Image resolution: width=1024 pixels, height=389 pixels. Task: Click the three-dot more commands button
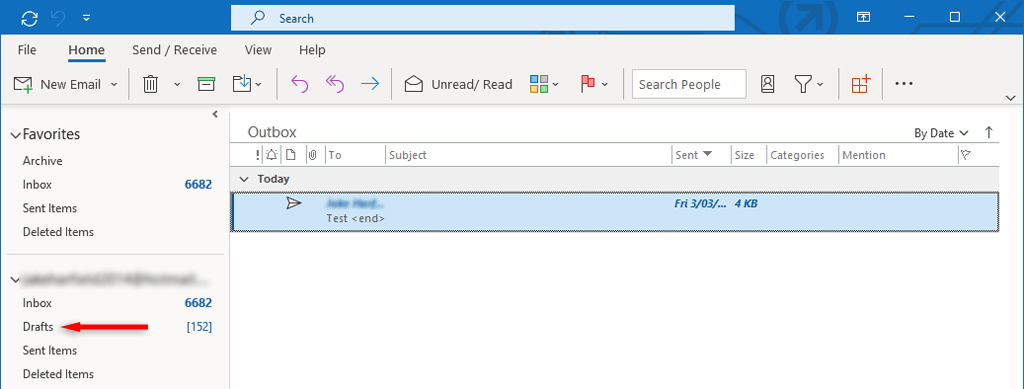pyautogui.click(x=904, y=84)
